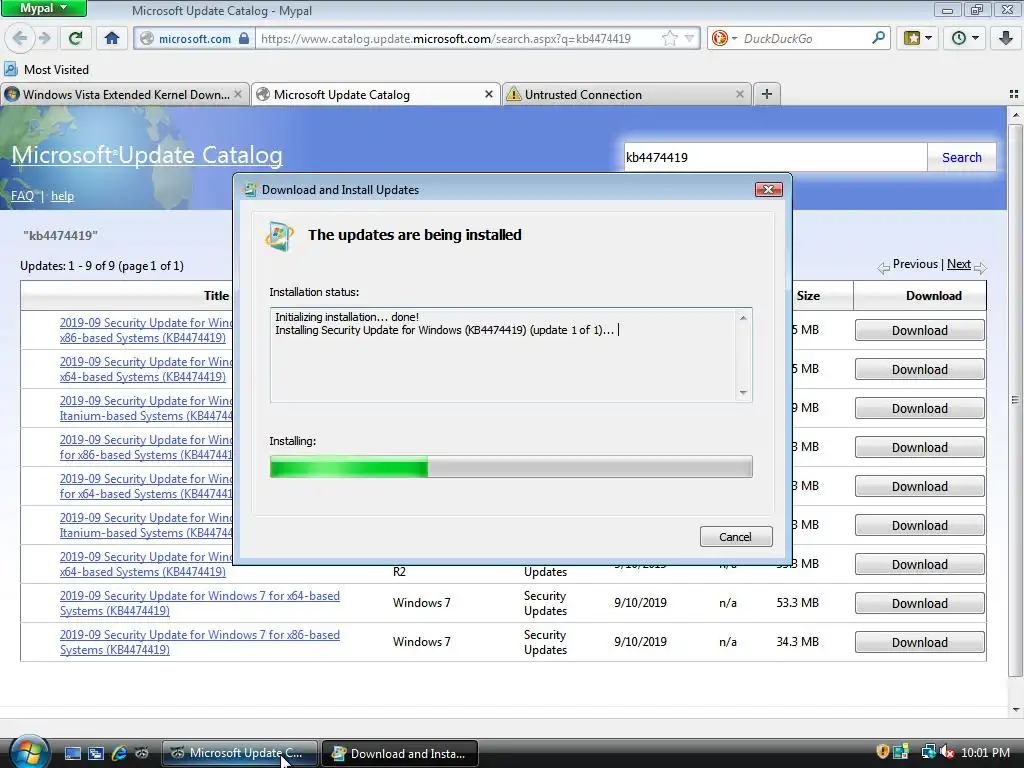
Task: Switch to Microsoft Update Catalog tab
Action: click(x=376, y=95)
